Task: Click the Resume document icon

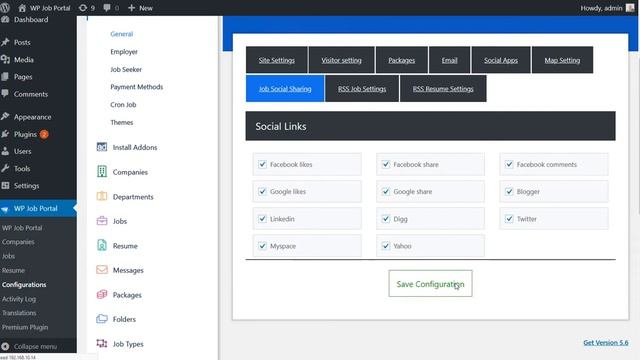Action: pyautogui.click(x=102, y=245)
